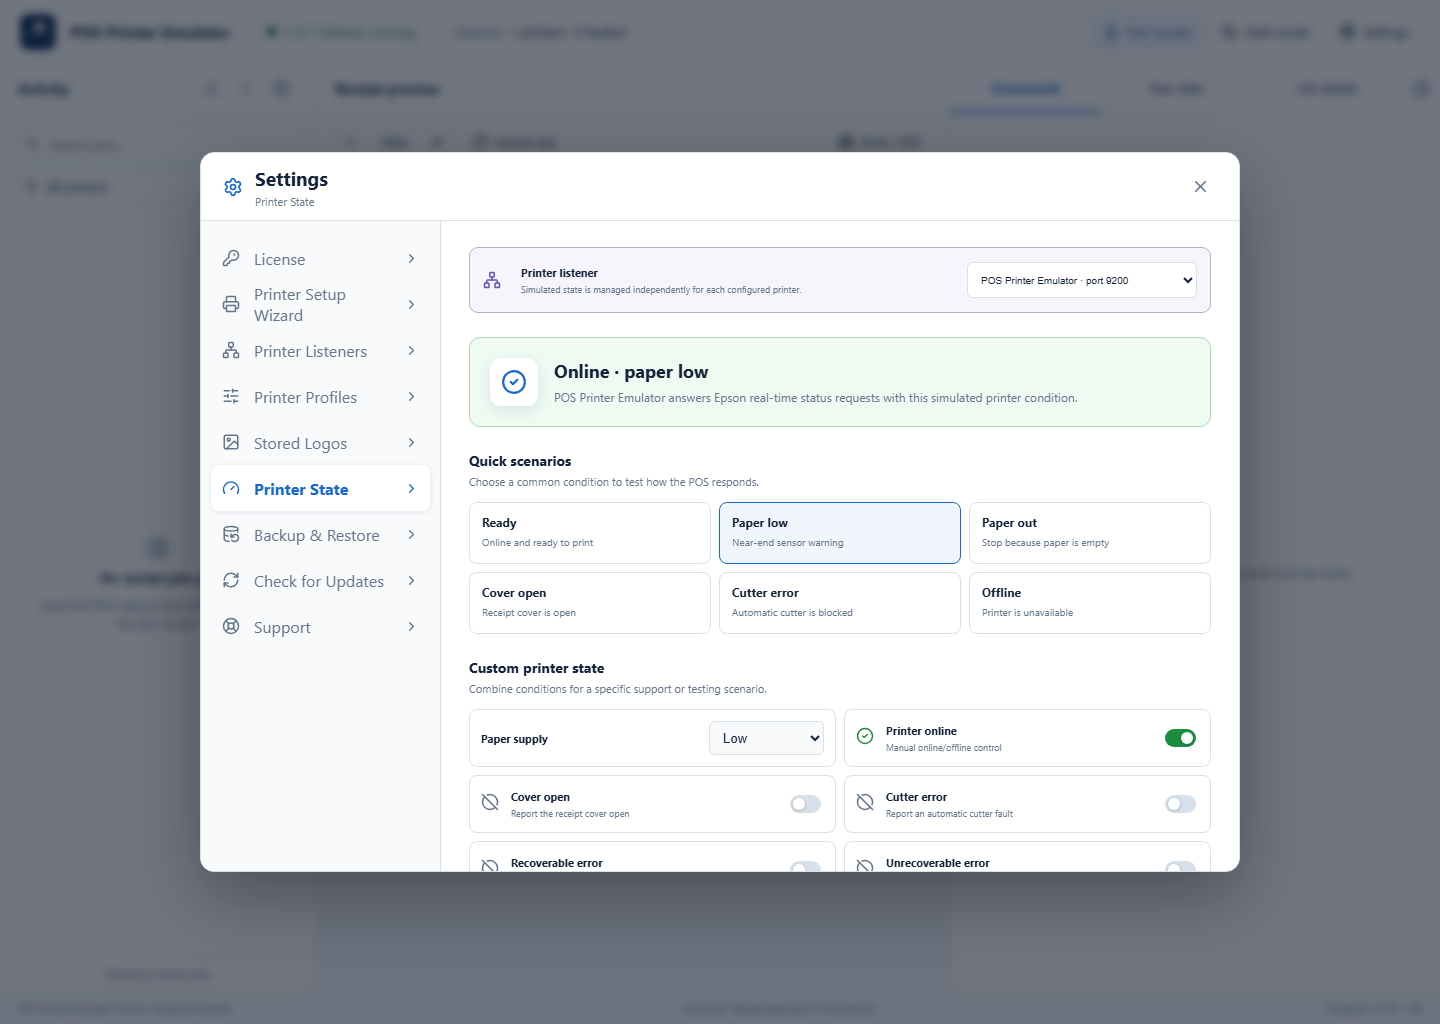Expand the Printer Profiles chevron arrow

[411, 397]
